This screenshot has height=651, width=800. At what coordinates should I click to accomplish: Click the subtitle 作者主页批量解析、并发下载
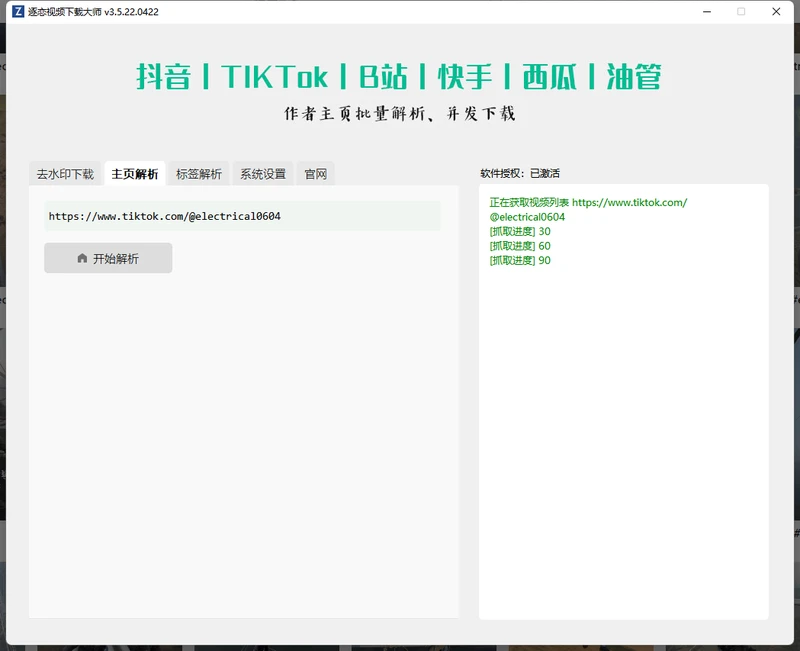pyautogui.click(x=399, y=113)
